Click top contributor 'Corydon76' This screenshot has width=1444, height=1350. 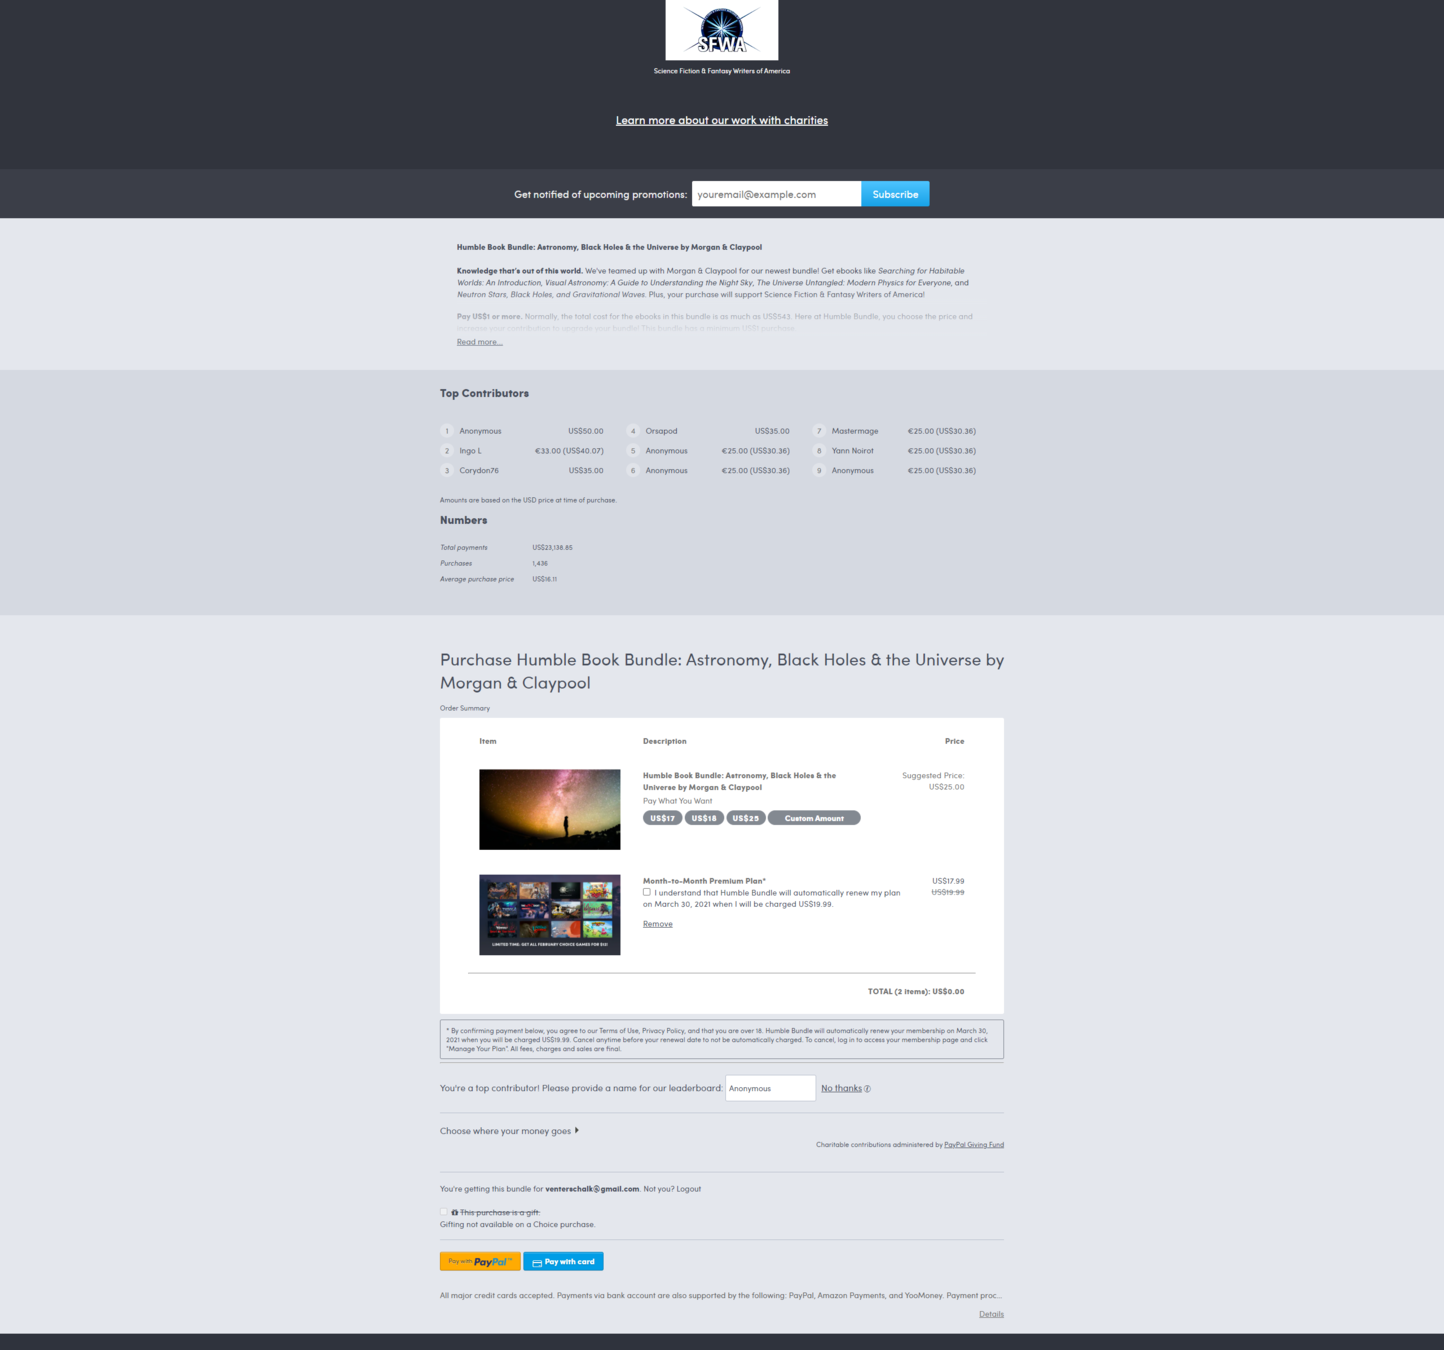tap(479, 470)
